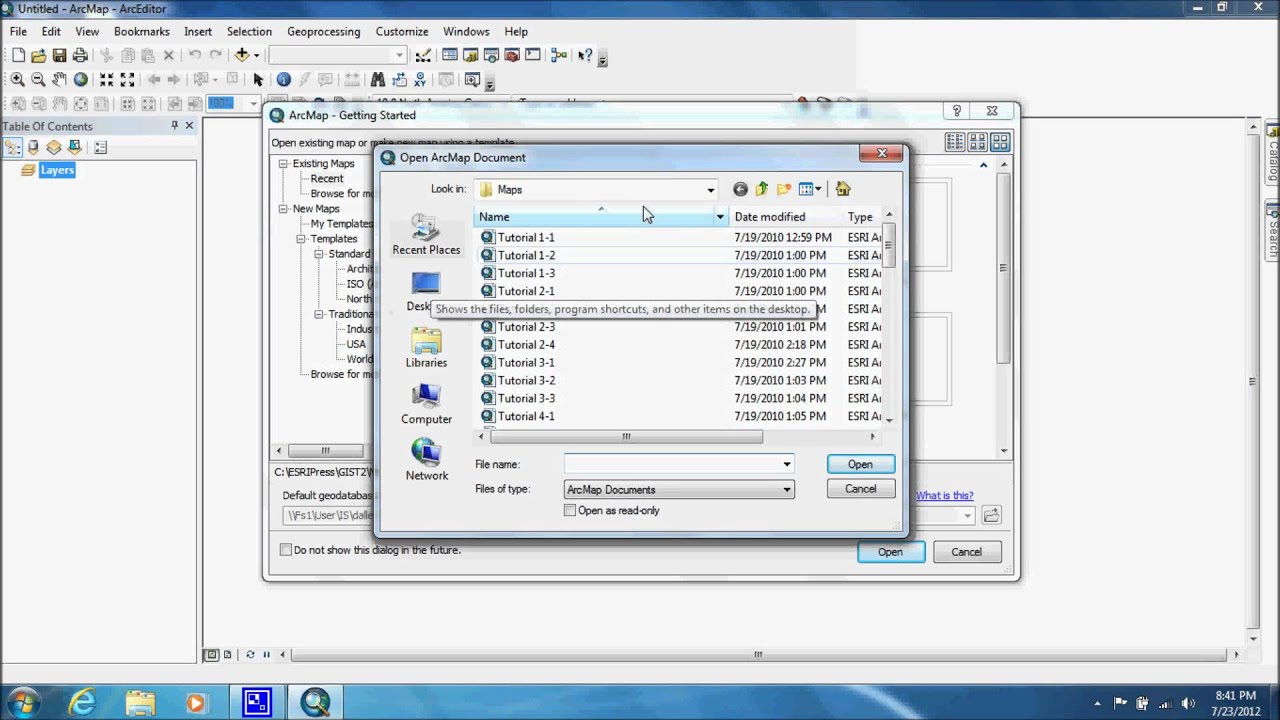Open the Bookmarks menu

pos(142,31)
